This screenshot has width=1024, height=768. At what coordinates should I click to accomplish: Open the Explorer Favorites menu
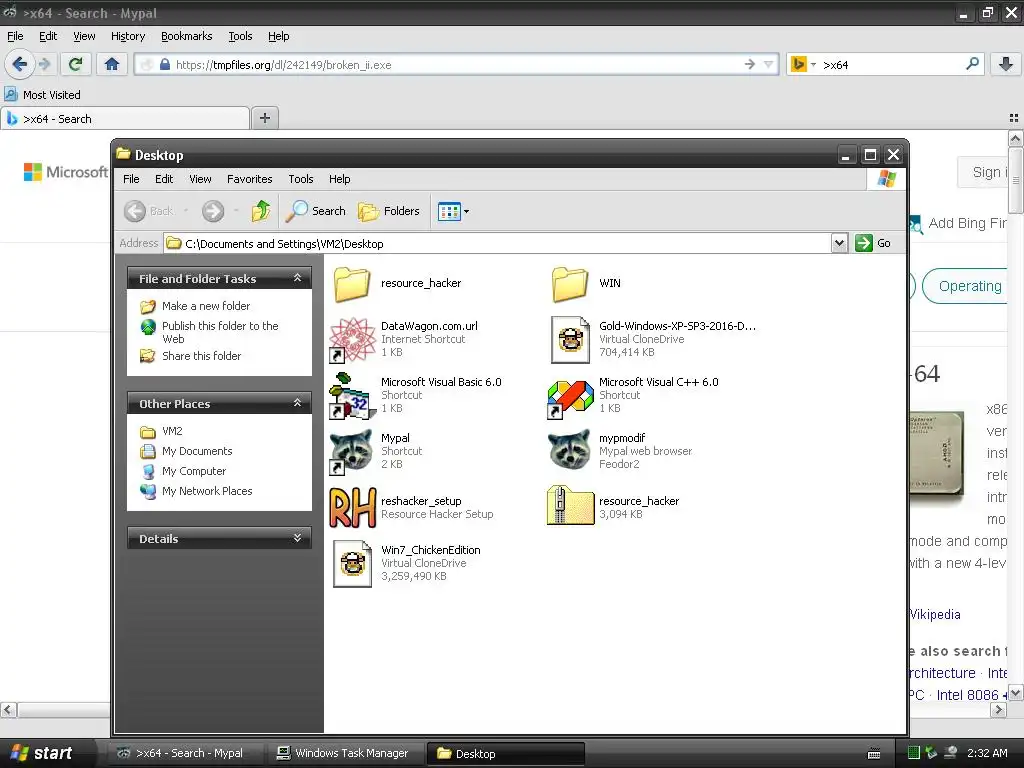(x=249, y=179)
